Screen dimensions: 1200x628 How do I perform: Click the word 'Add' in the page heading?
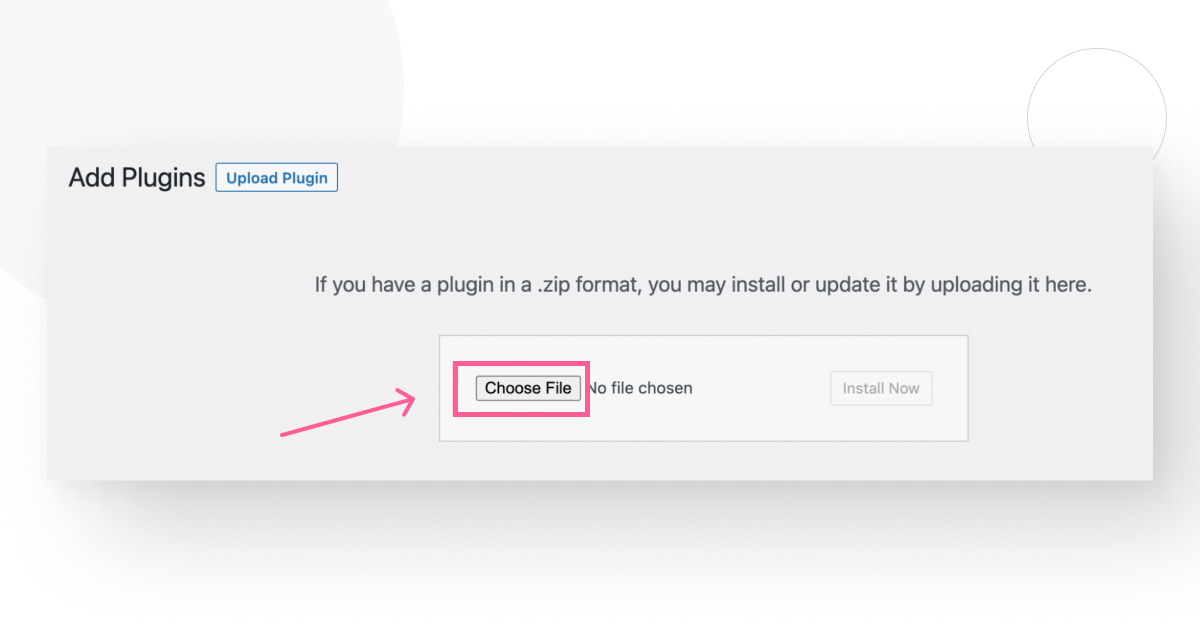(x=92, y=178)
